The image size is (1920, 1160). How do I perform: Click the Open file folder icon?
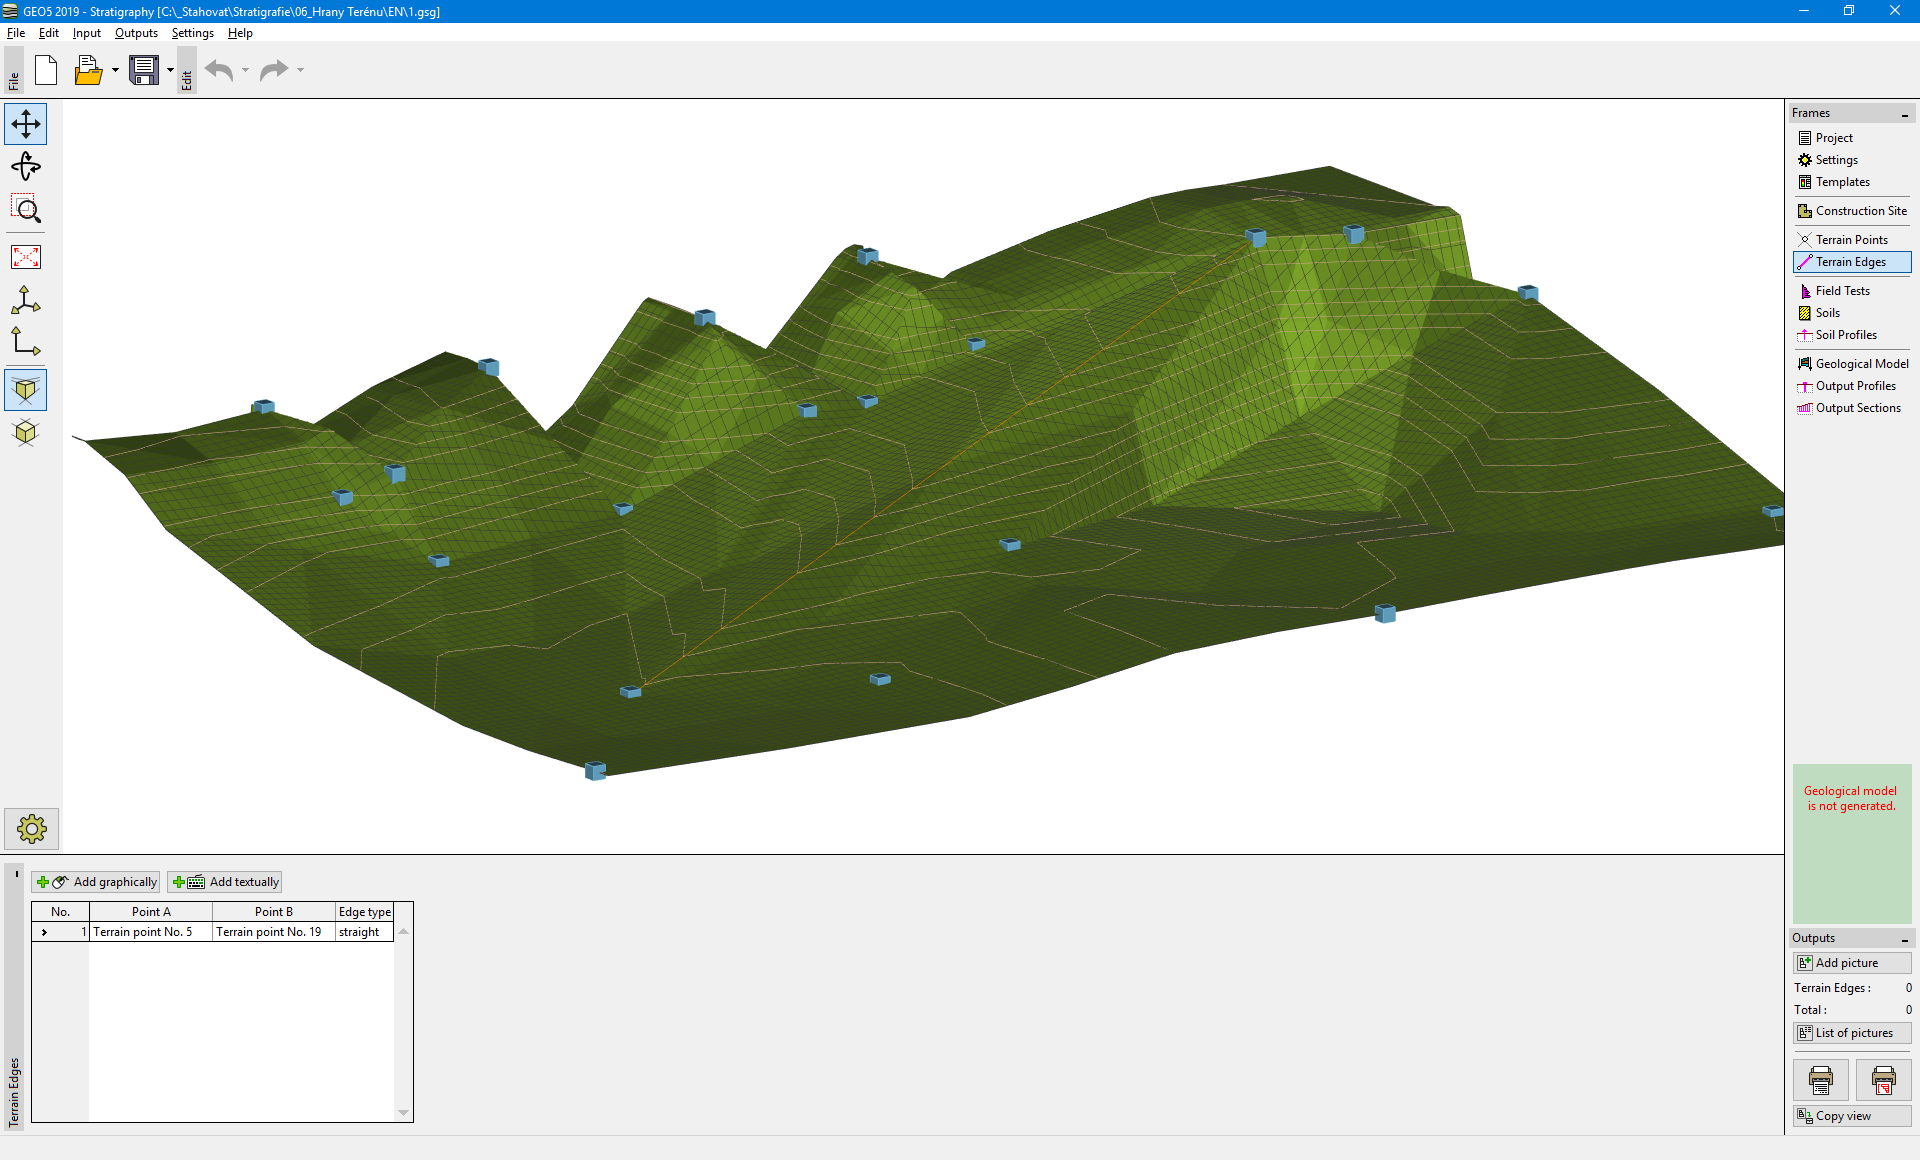coord(88,70)
